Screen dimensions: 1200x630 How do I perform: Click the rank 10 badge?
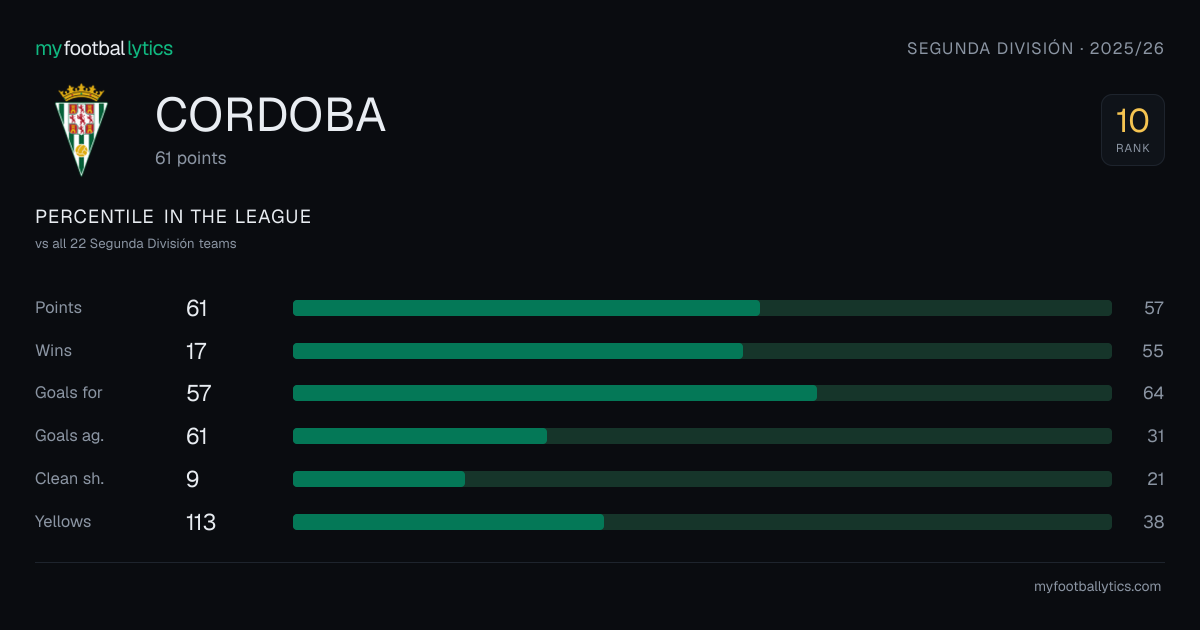pyautogui.click(x=1133, y=130)
